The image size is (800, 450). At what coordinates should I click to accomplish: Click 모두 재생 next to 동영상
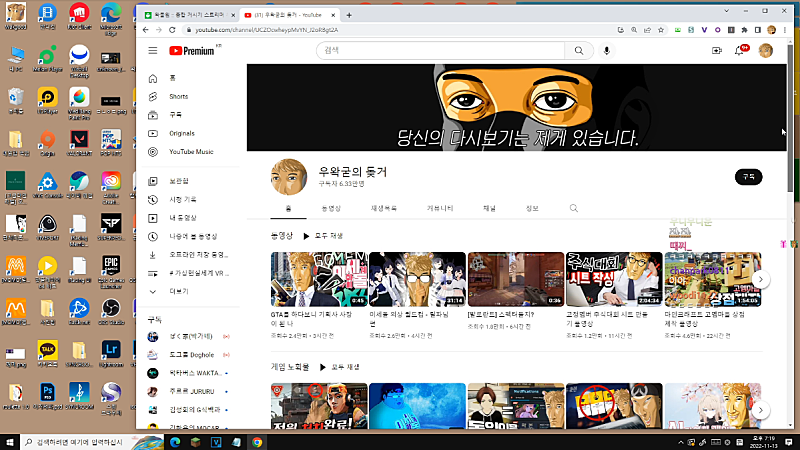(x=322, y=236)
